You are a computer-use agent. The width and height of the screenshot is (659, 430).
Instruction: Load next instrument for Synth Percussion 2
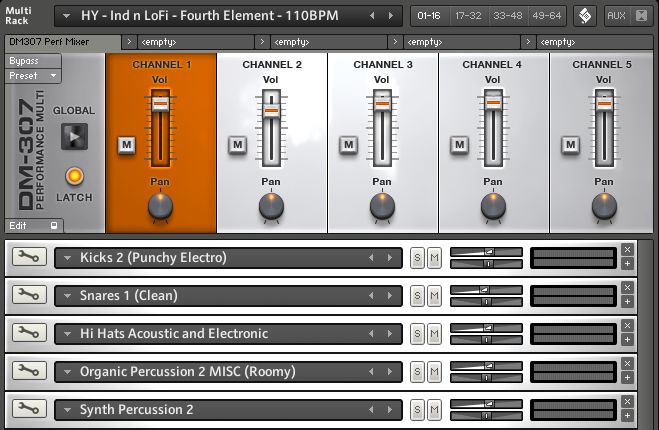coord(390,409)
